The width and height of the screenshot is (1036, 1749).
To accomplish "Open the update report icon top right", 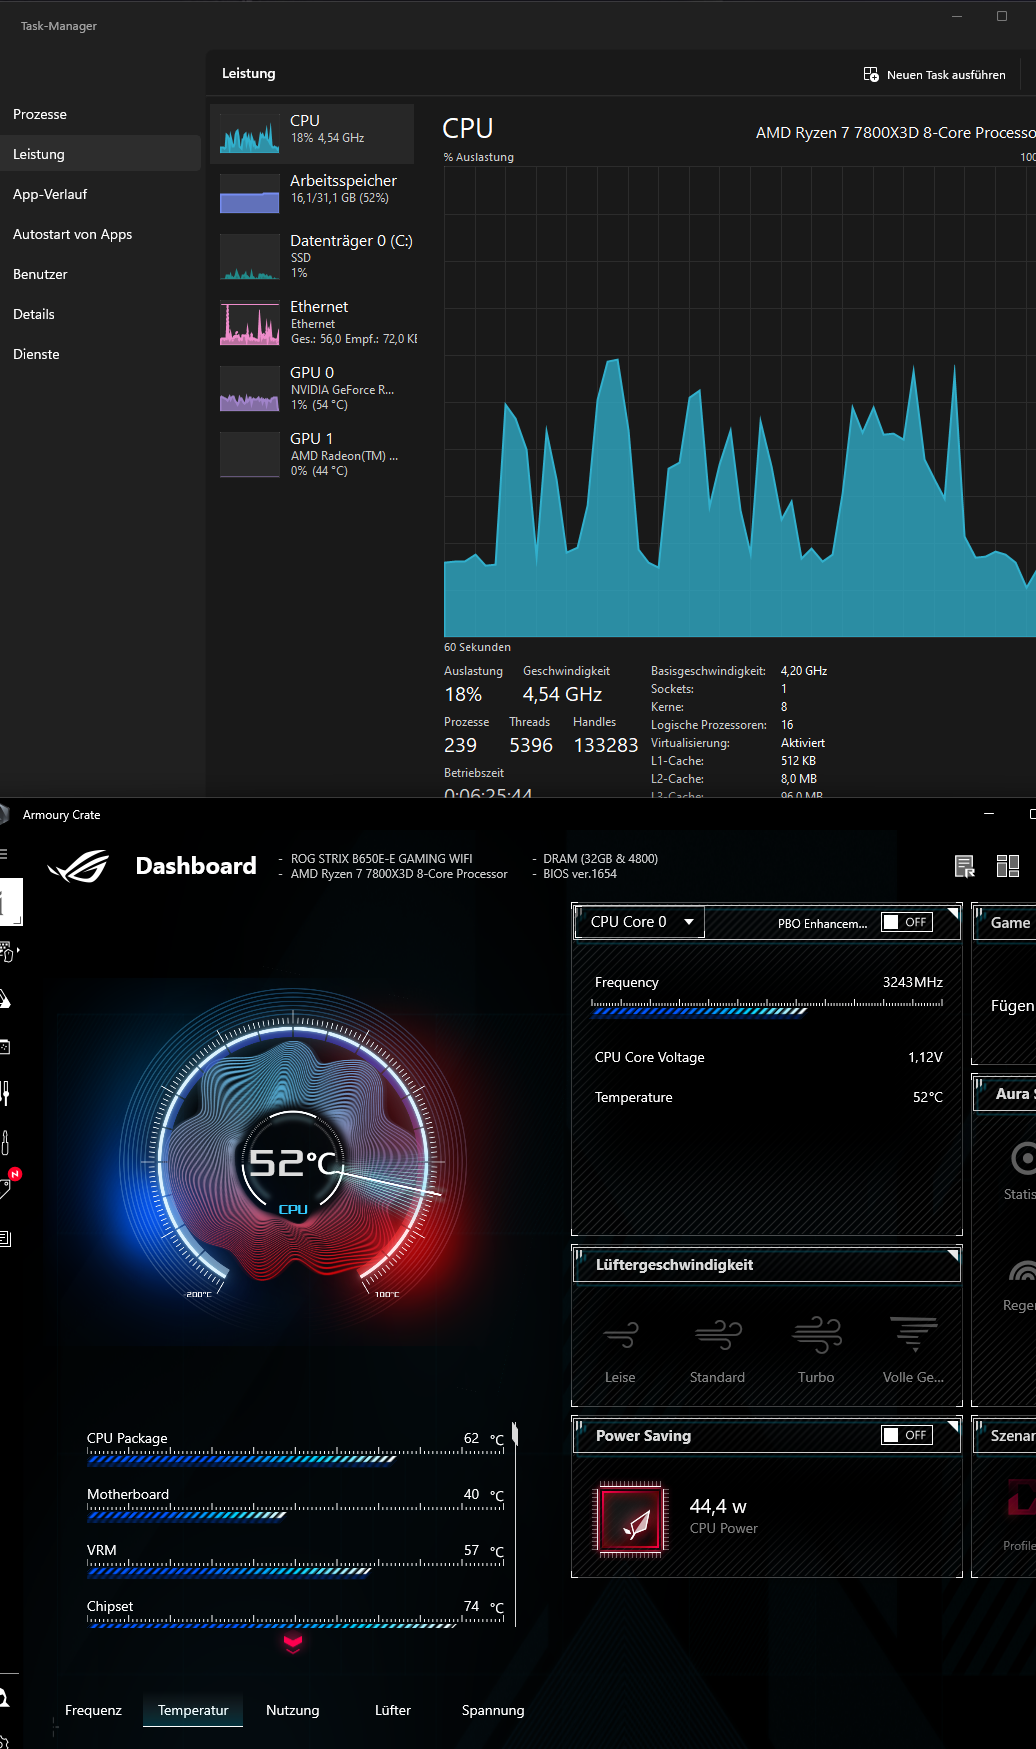I will (x=965, y=866).
